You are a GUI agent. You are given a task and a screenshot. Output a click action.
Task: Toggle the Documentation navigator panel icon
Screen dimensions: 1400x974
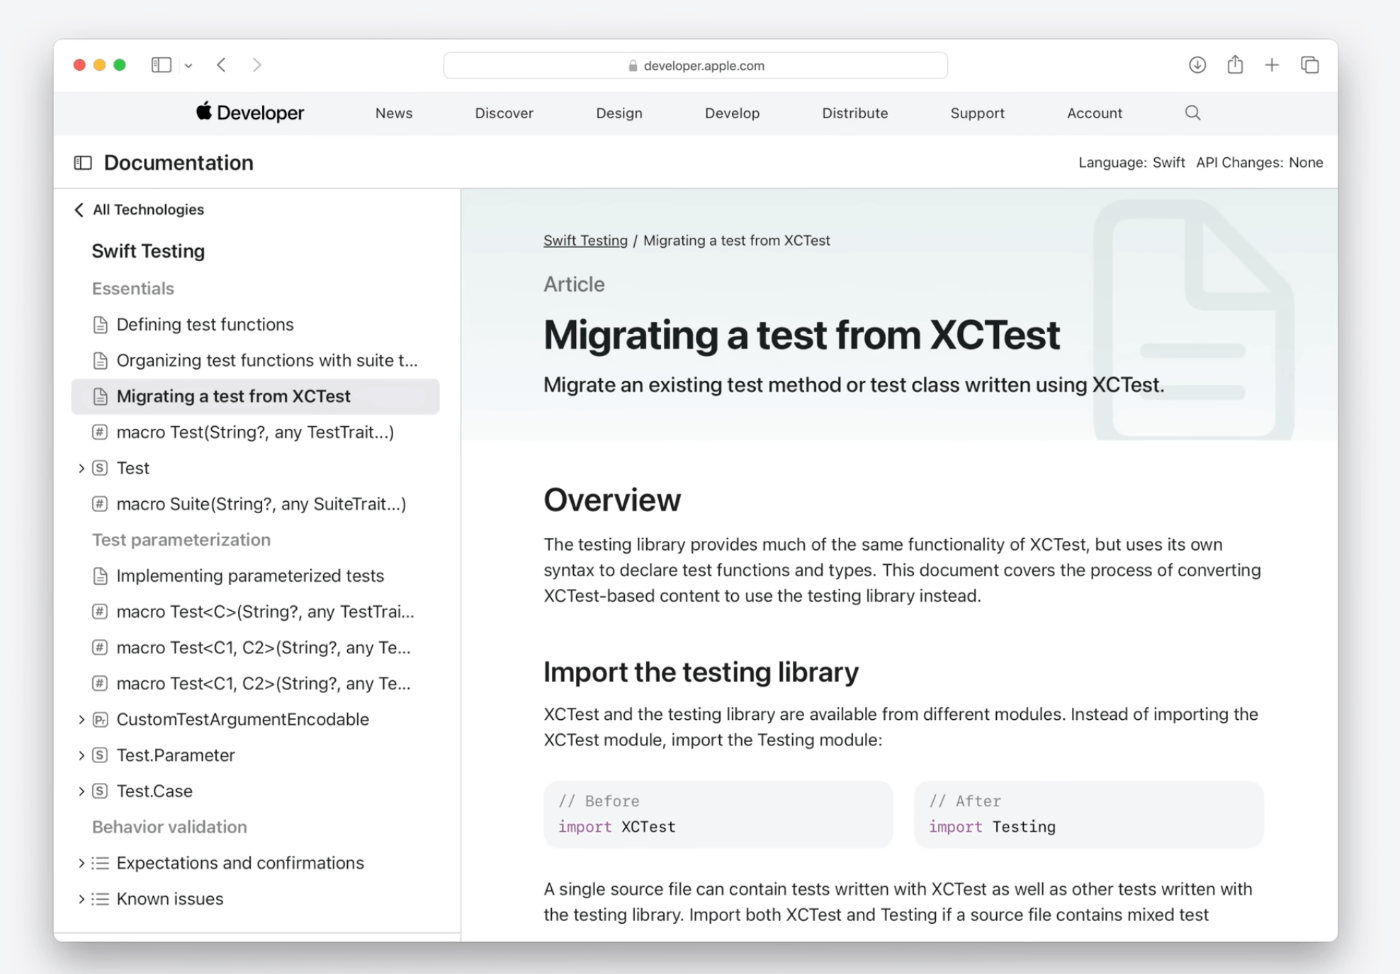coord(83,163)
